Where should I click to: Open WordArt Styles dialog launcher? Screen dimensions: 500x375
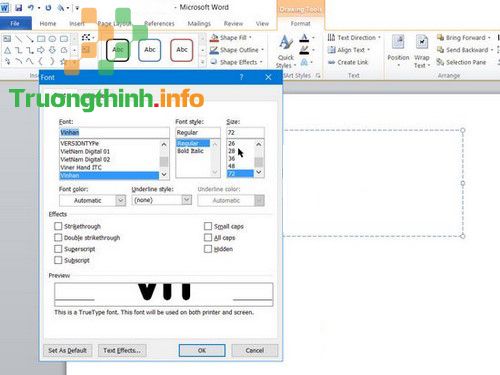click(318, 76)
